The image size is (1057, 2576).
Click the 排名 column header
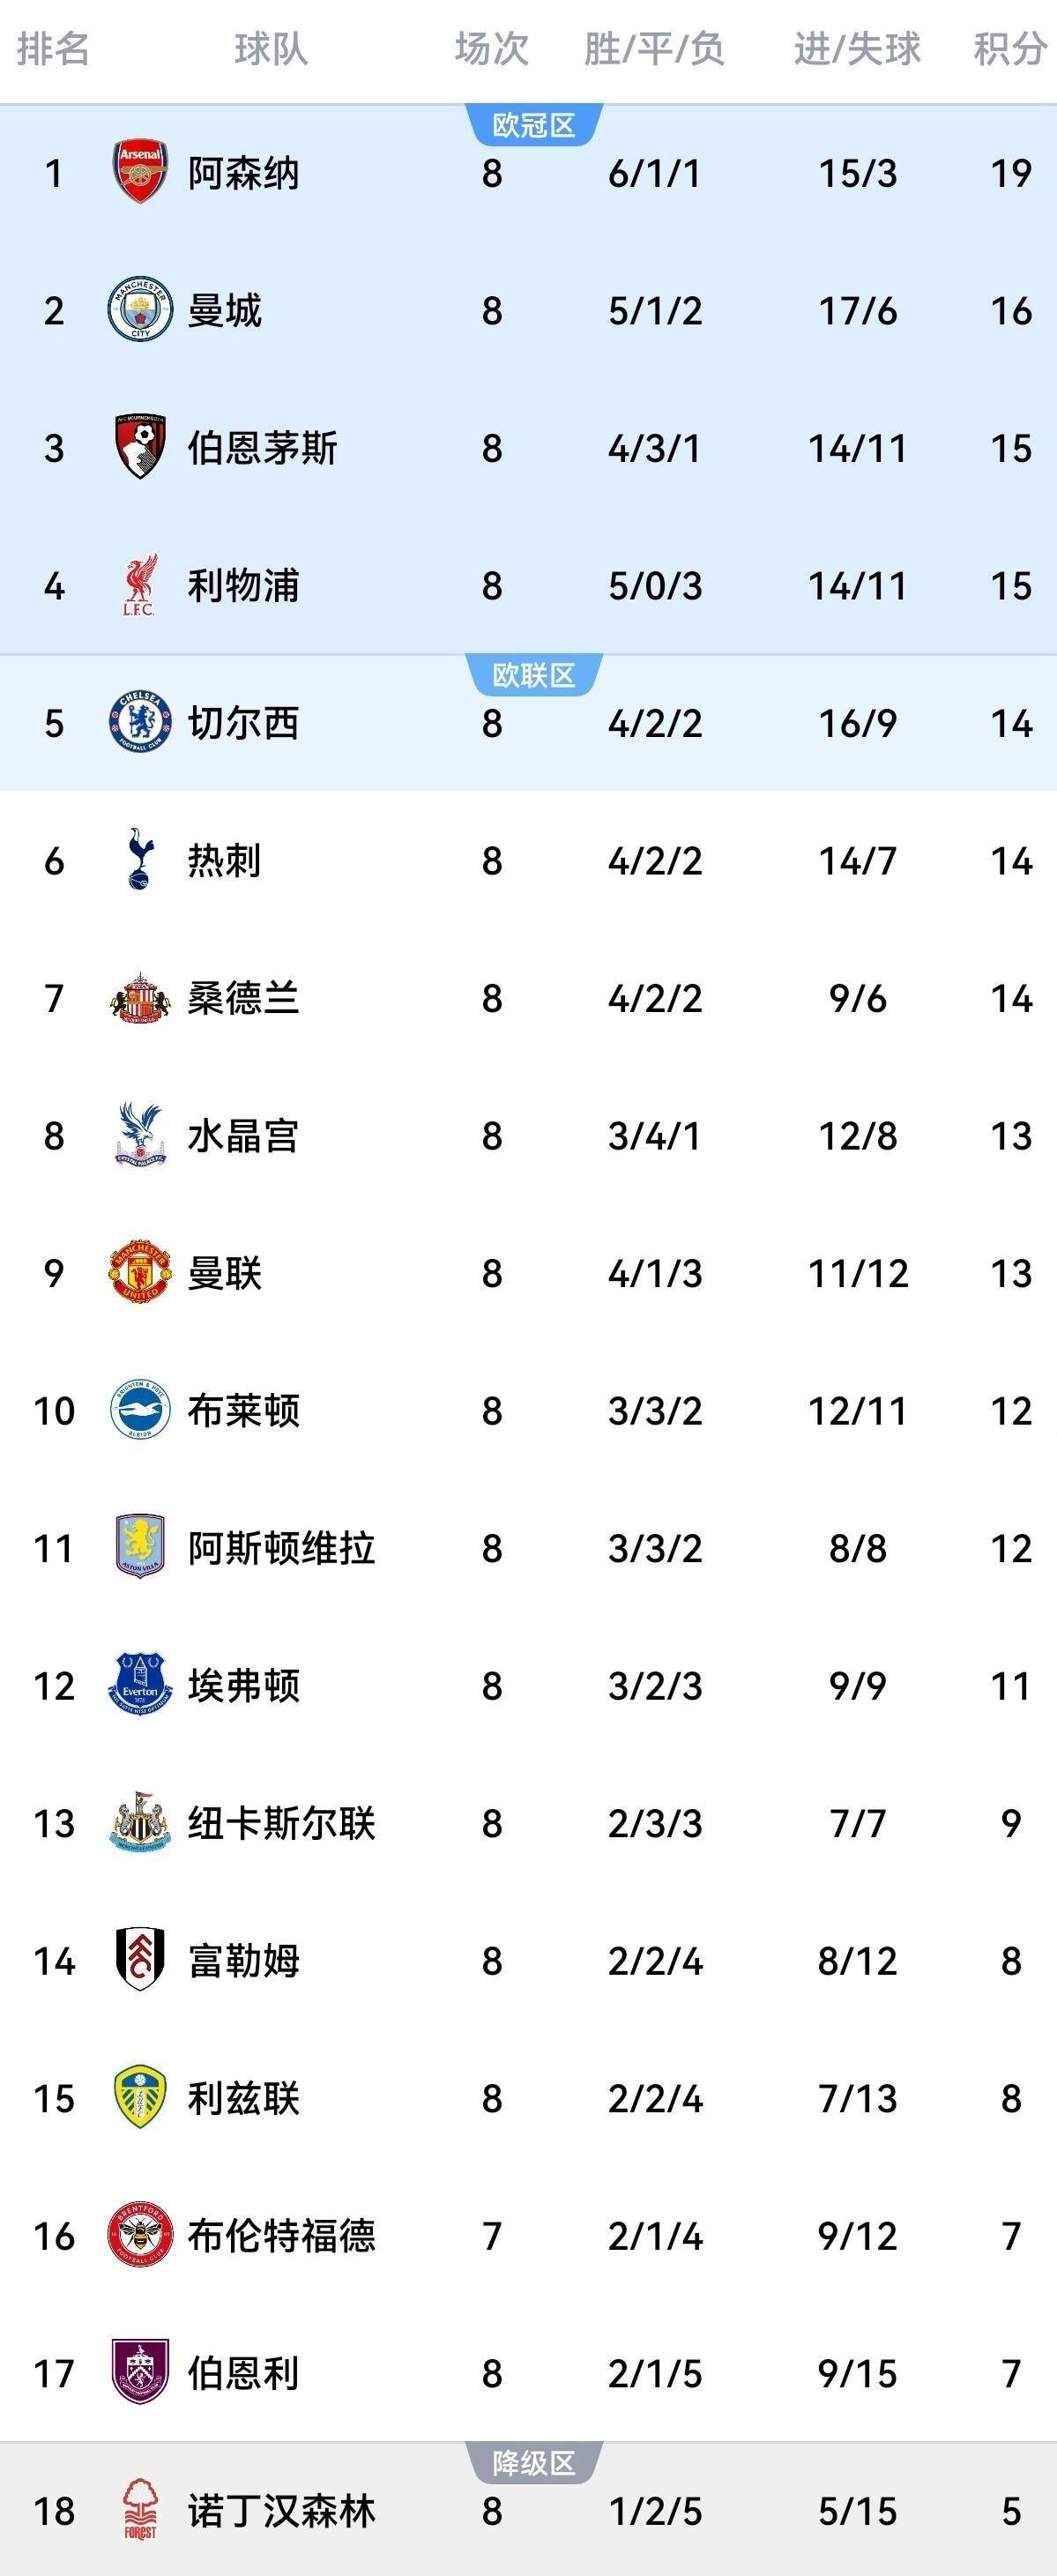(53, 48)
